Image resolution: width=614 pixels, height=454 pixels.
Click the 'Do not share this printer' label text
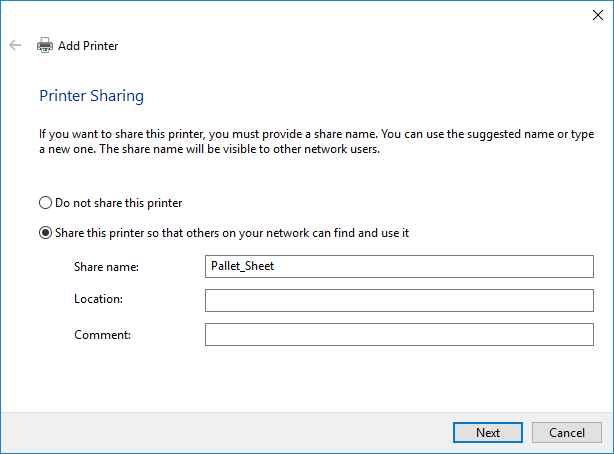point(118,202)
